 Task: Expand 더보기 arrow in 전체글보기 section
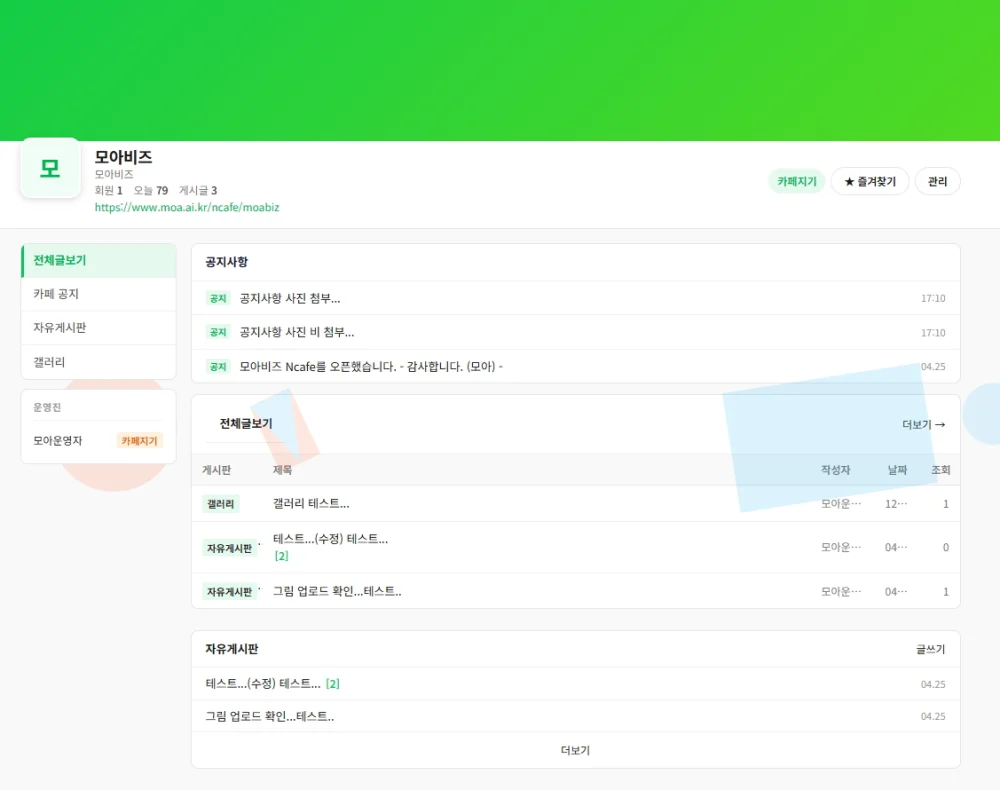[923, 425]
